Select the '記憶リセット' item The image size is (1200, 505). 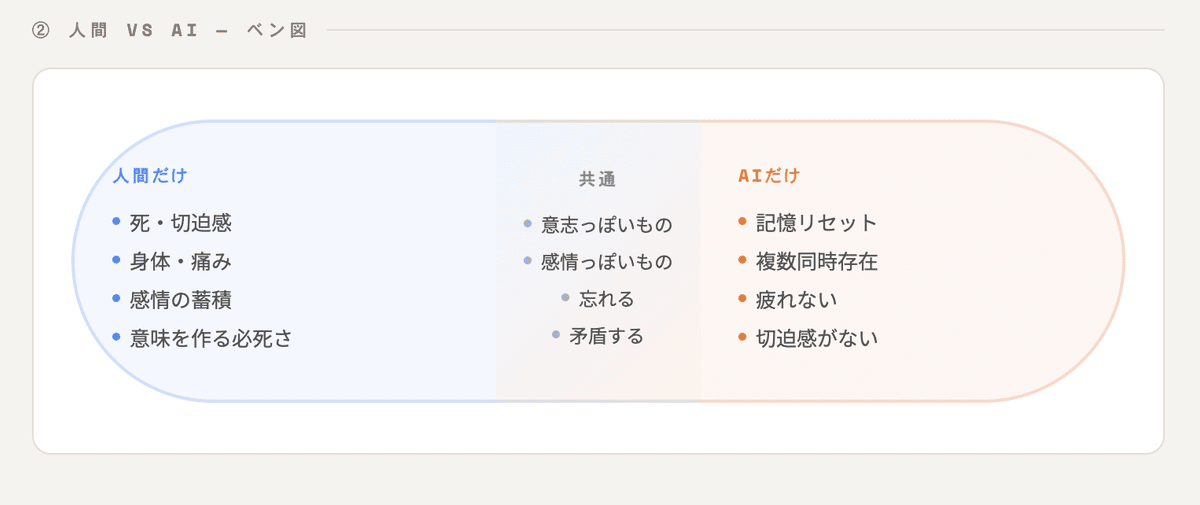pyautogui.click(x=816, y=223)
